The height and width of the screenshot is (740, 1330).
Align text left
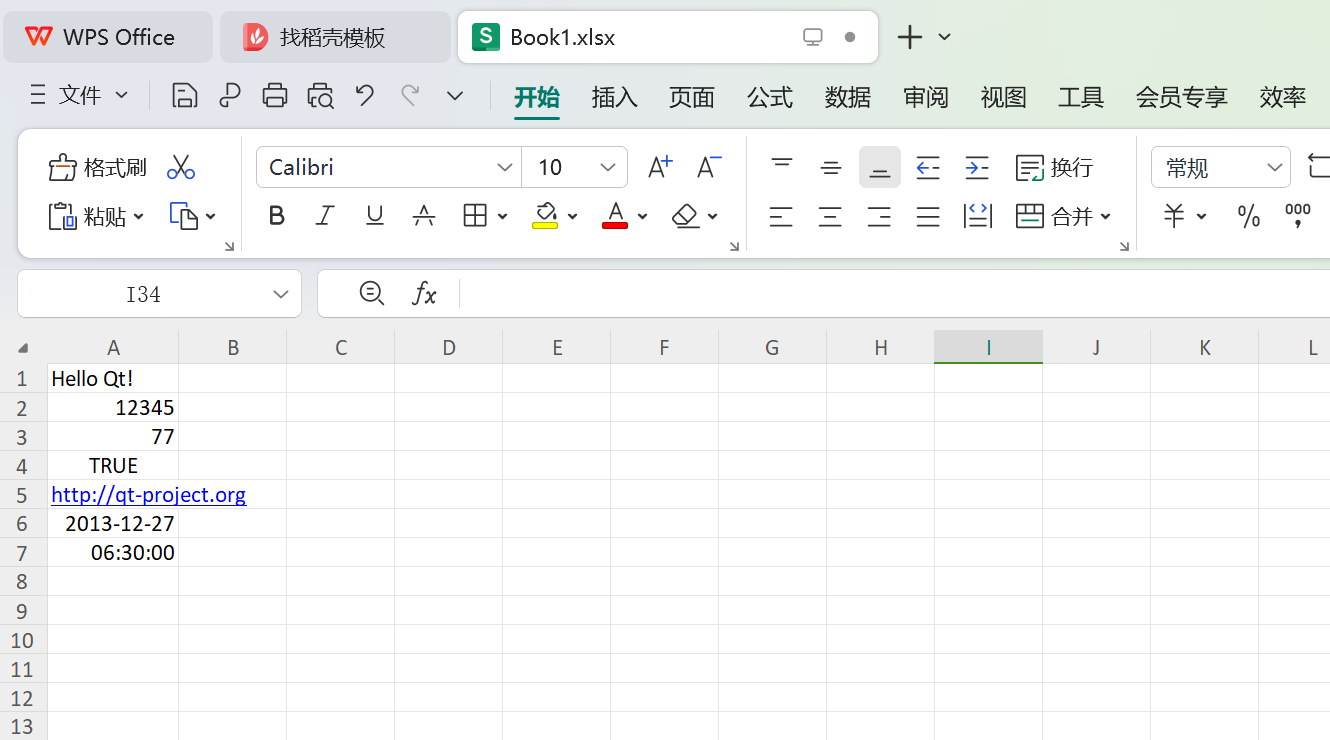point(781,216)
